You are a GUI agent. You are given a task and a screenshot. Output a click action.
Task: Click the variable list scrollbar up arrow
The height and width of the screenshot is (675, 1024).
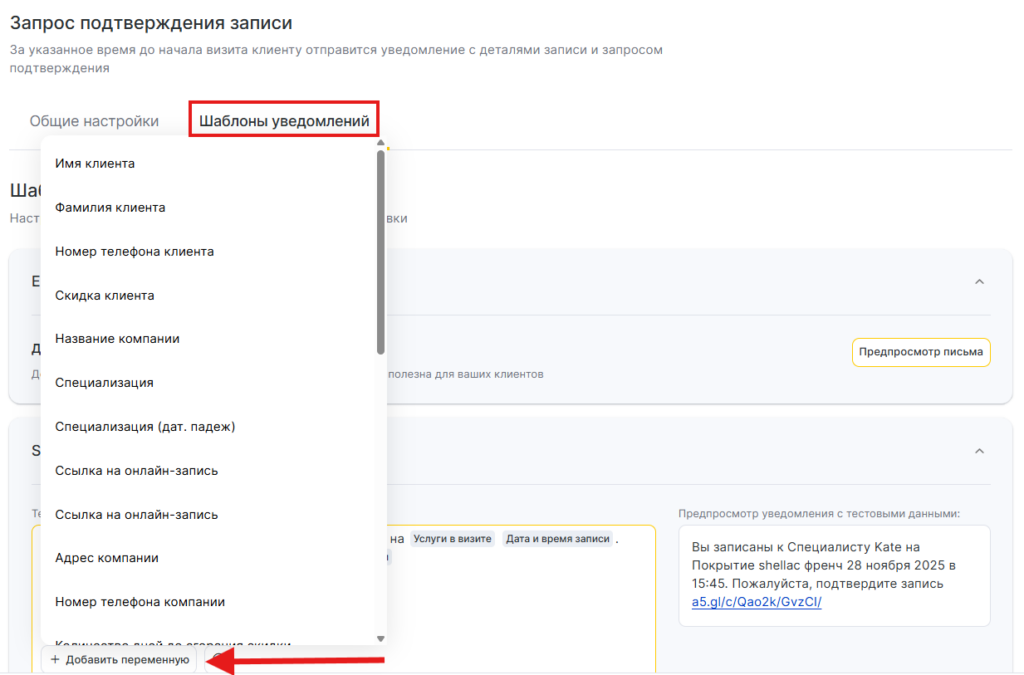pyautogui.click(x=381, y=143)
